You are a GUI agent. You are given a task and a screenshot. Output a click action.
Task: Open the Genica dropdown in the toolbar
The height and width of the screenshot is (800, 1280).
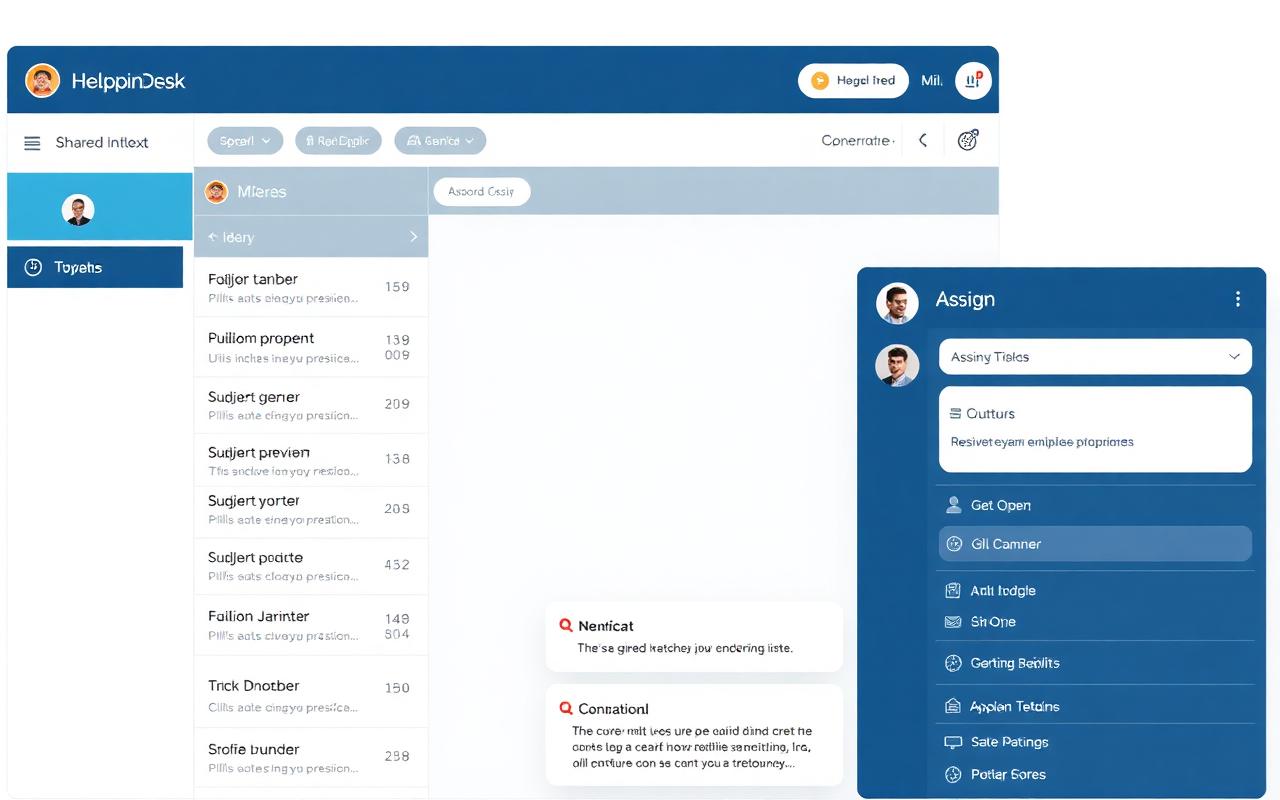tap(440, 140)
